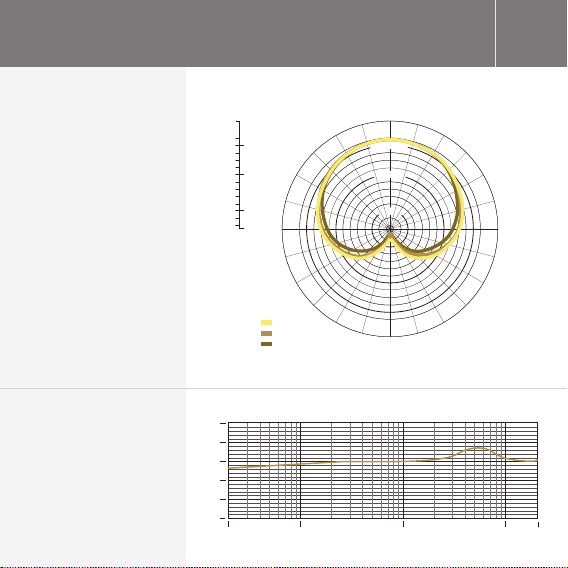Click the bright yellow legend swatch

pos(266,322)
